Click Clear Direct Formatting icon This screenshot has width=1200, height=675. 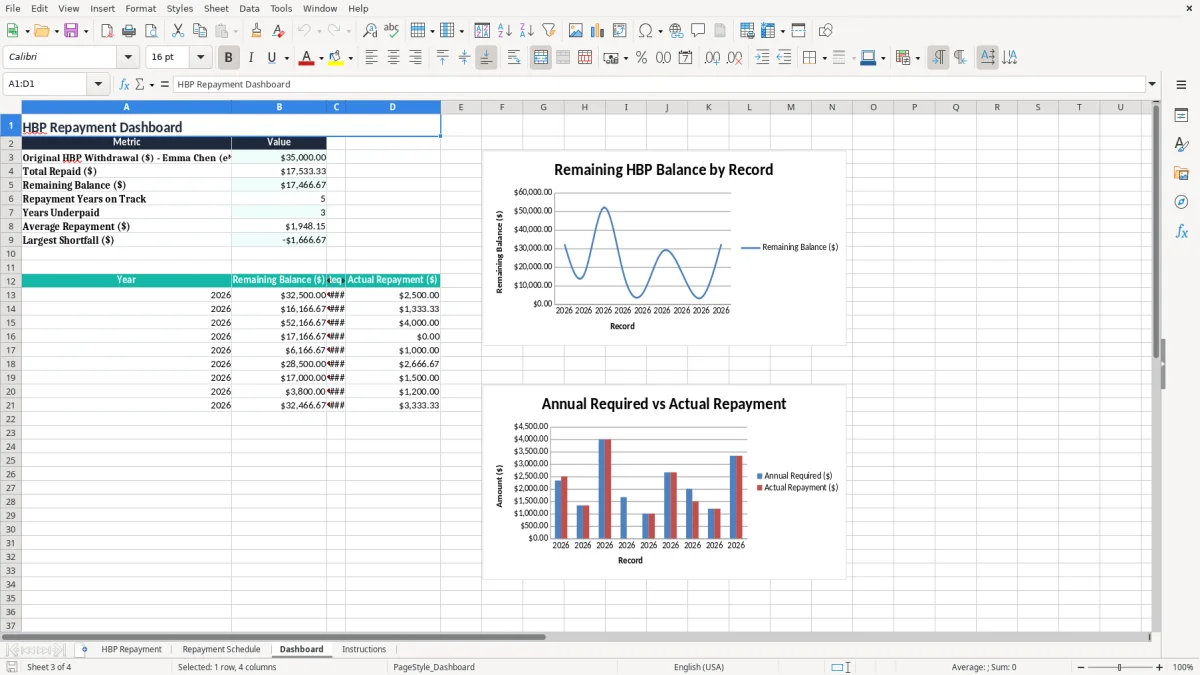tap(278, 31)
